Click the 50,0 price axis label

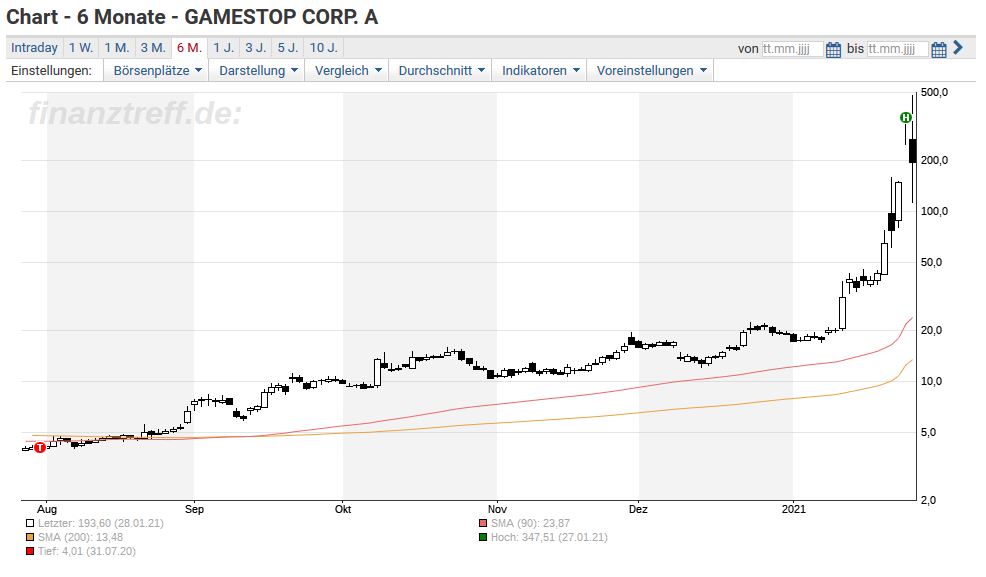click(x=931, y=262)
